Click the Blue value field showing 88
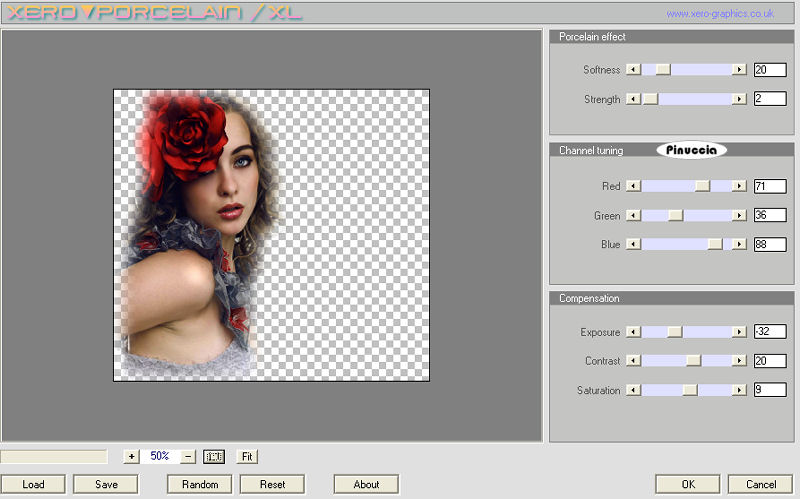800x499 pixels. 770,244
